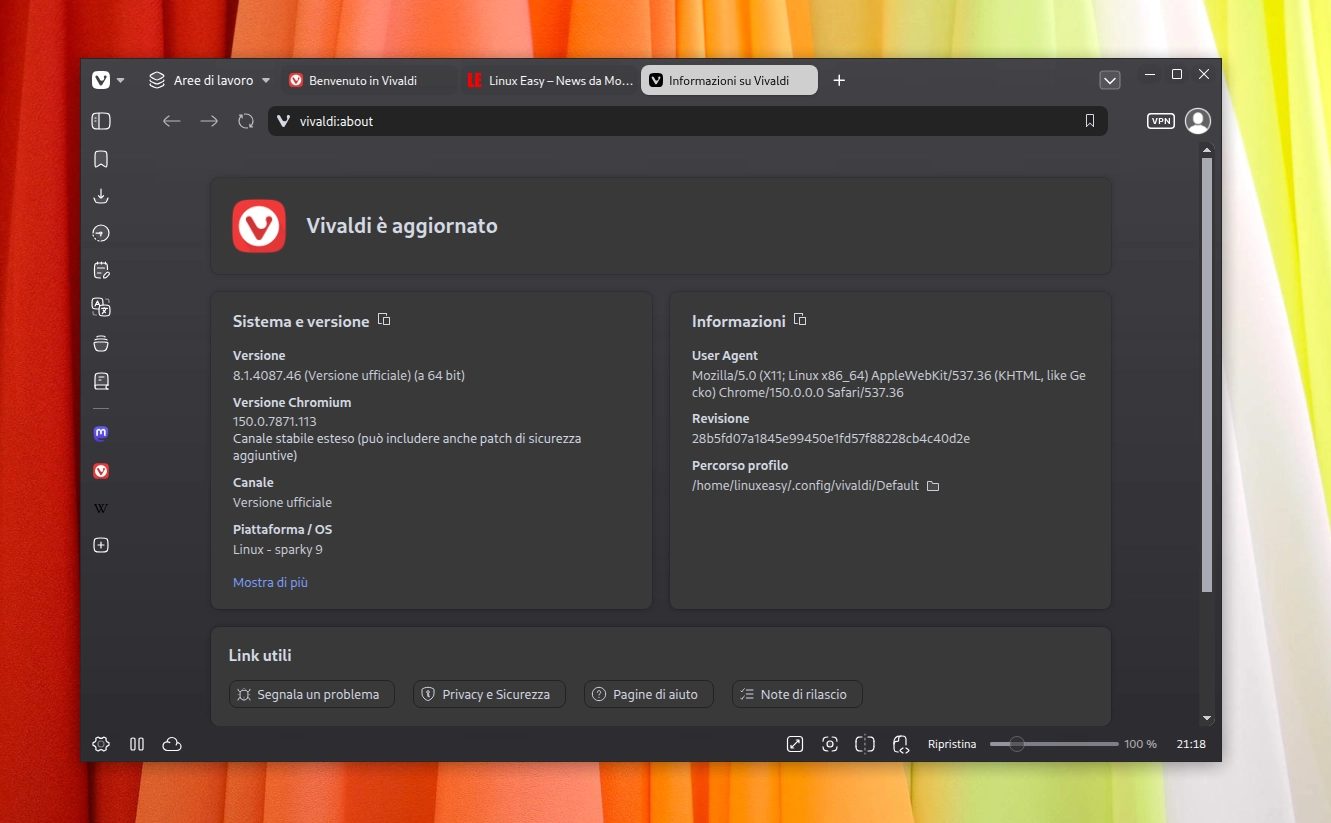The image size is (1331, 823).
Task: Add a new web panel
Action: point(101,545)
